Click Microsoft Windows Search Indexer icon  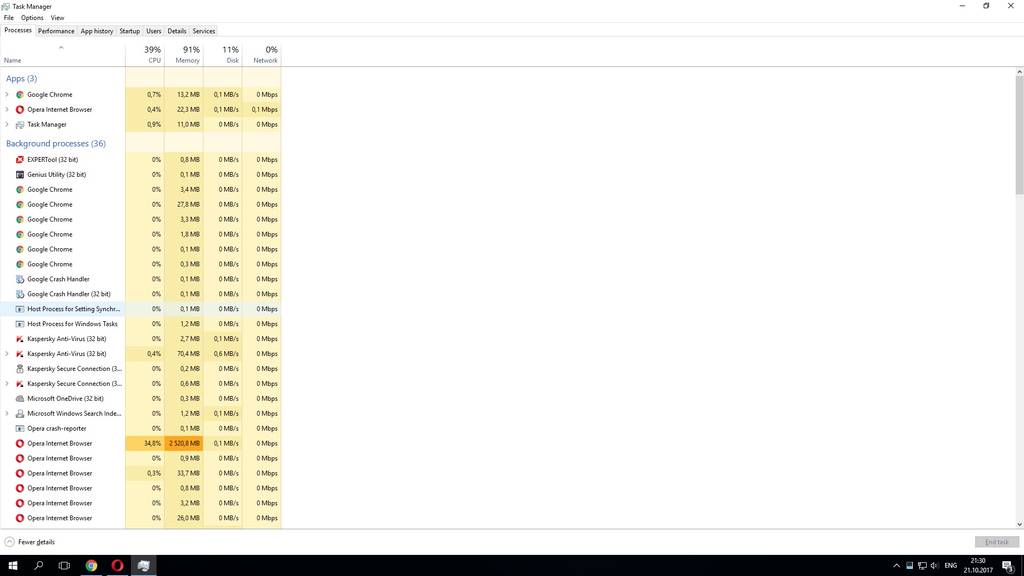point(20,413)
